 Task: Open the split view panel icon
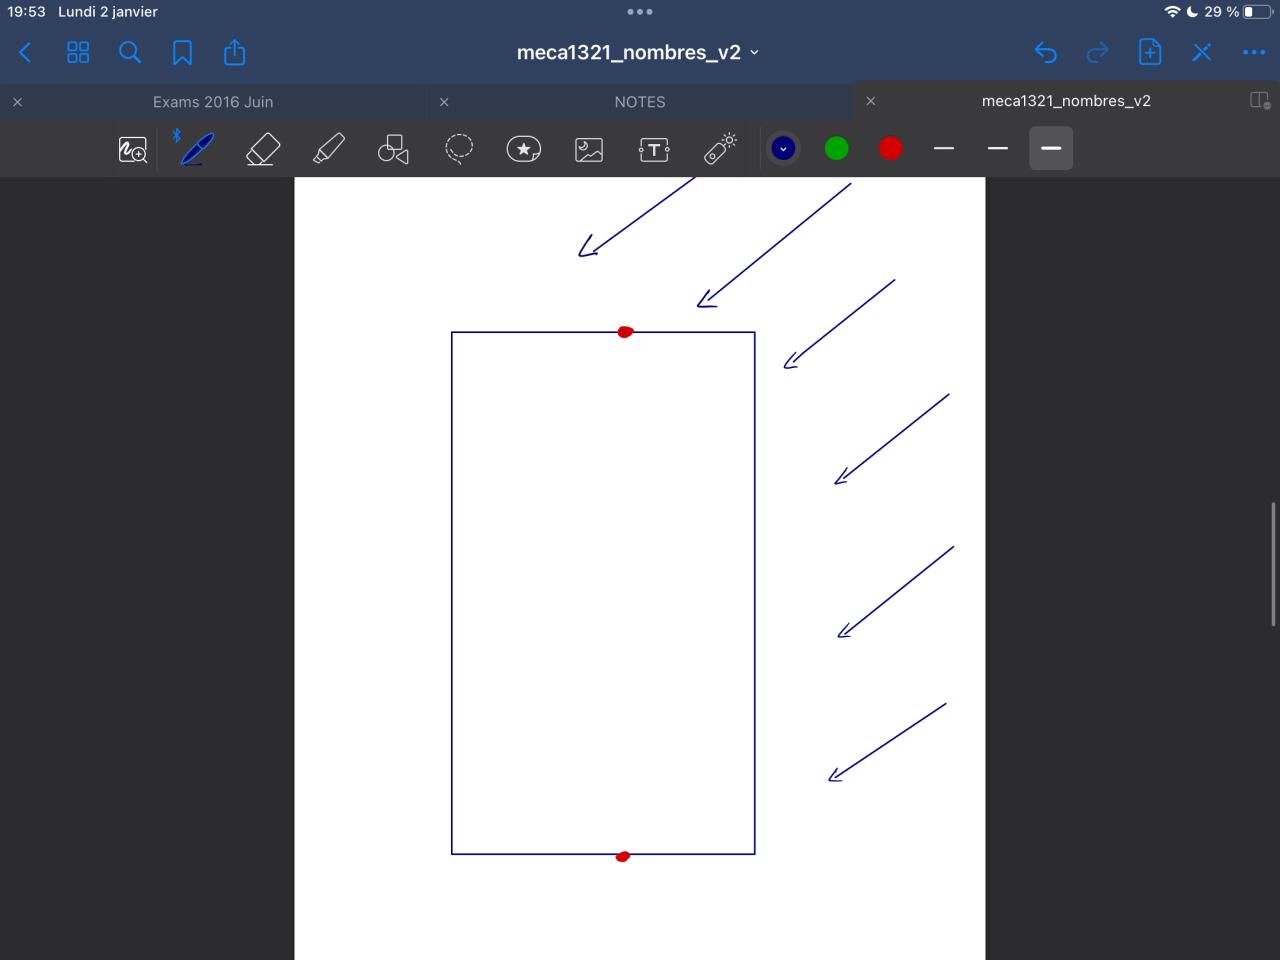pos(1260,101)
